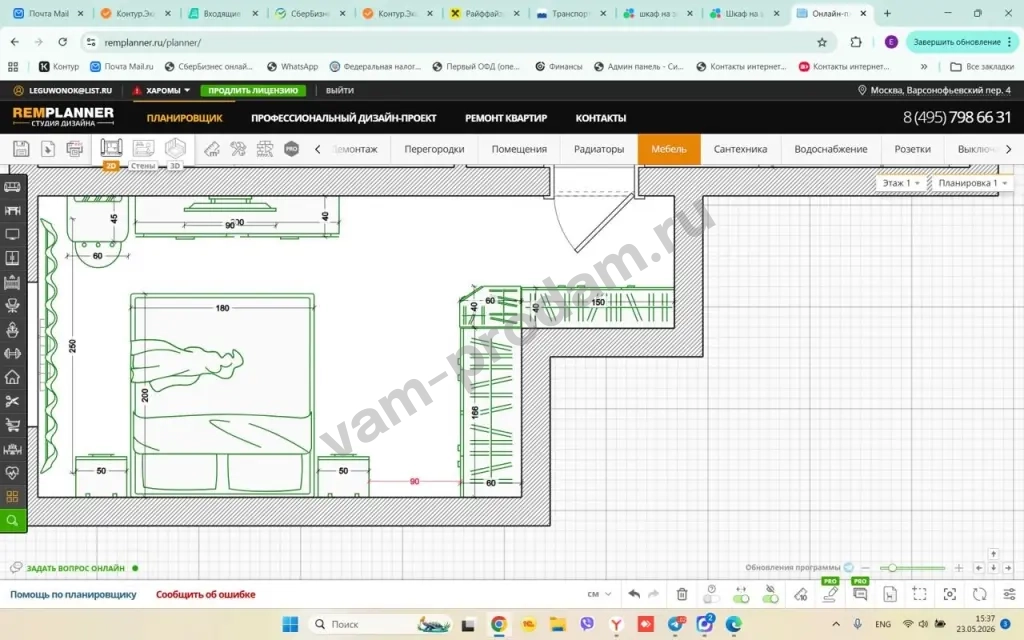Image resolution: width=1024 pixels, height=640 pixels.
Task: Open ПРОФЕССИОНАЛЬНЫЙ ДИЗАЙН-ПРОЕКТ menu link
Action: [x=344, y=118]
